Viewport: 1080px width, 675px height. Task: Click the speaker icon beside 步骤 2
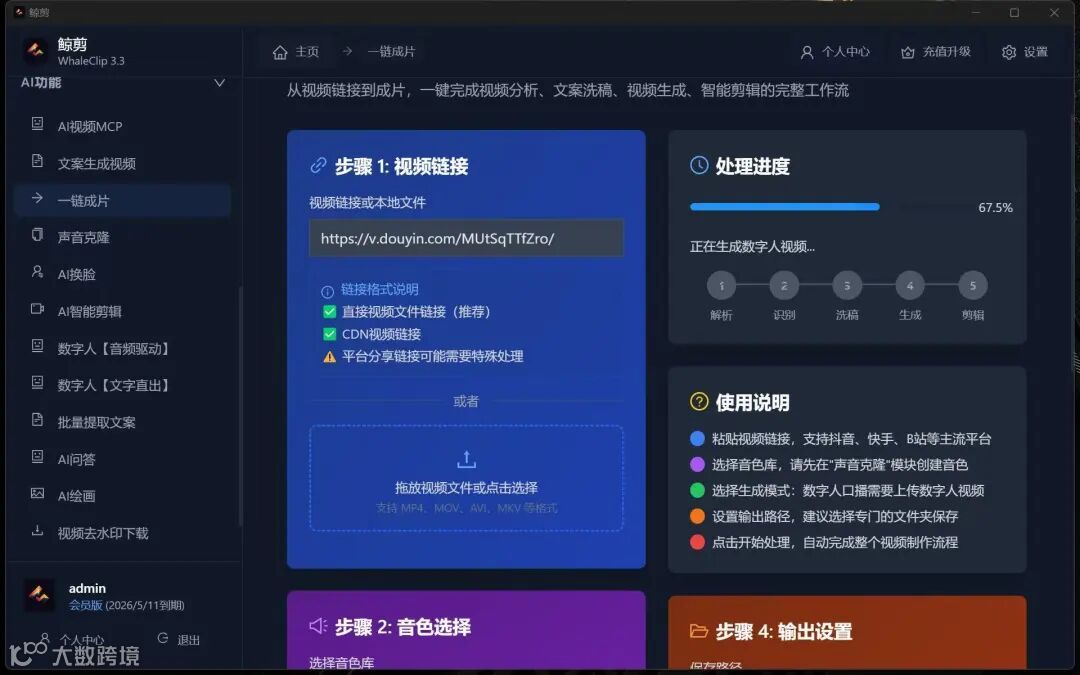point(318,626)
